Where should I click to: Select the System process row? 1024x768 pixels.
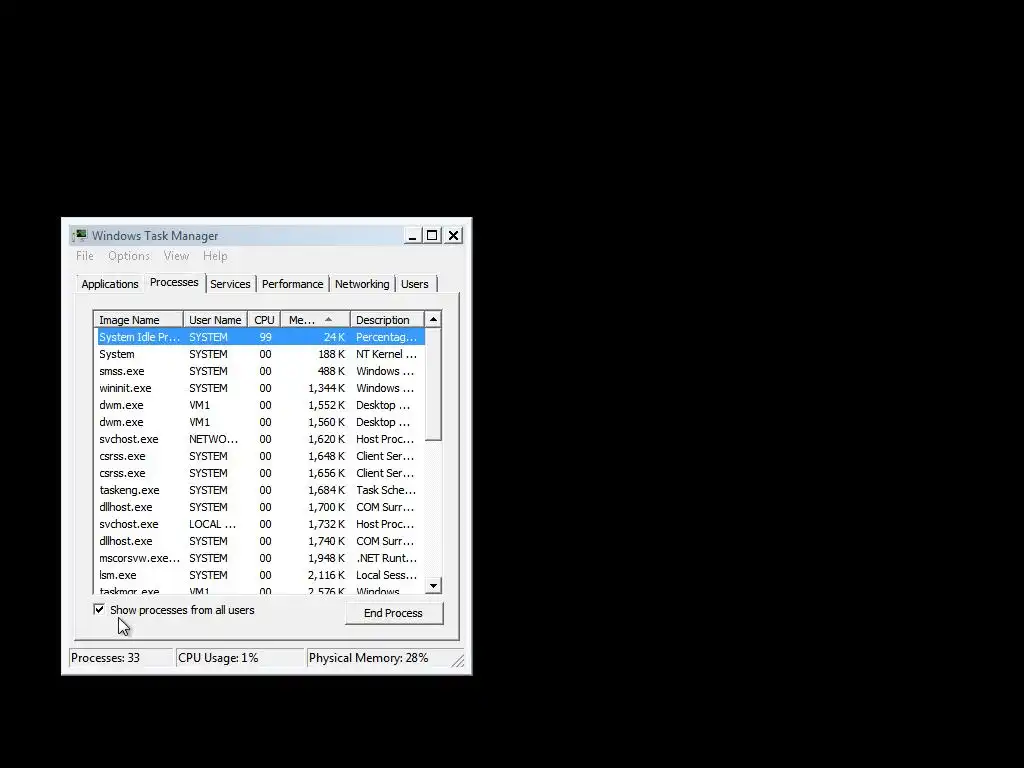click(x=260, y=354)
